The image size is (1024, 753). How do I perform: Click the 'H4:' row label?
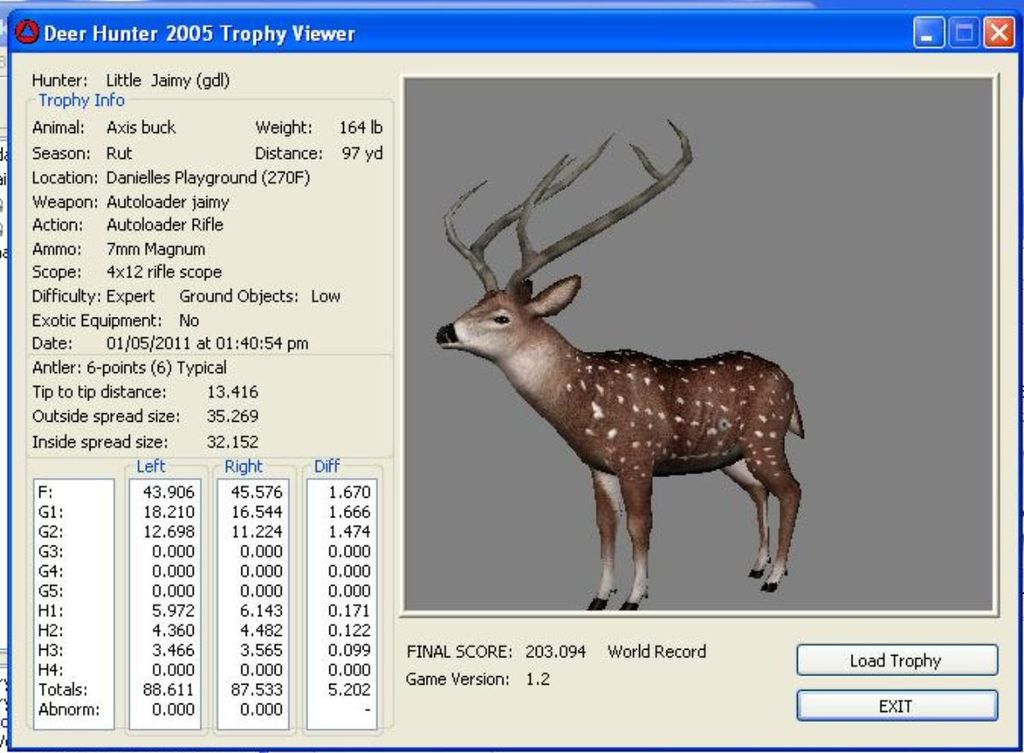point(51,670)
